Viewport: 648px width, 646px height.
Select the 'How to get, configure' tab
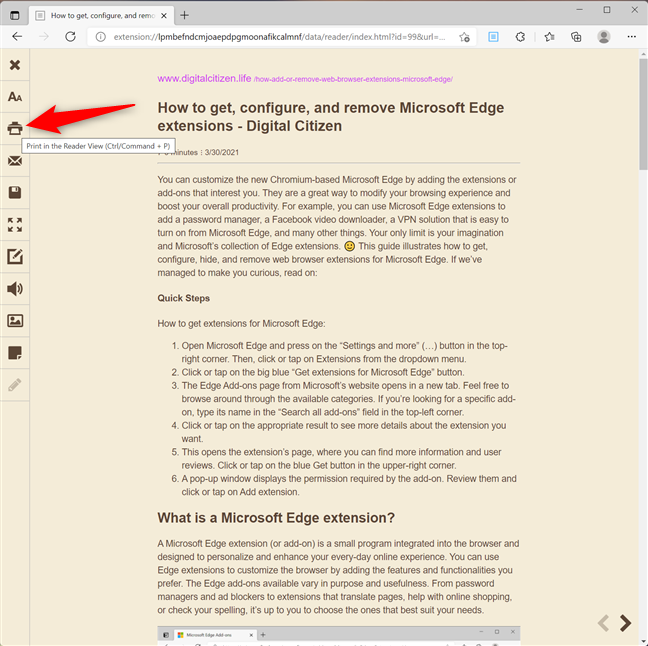click(x=102, y=16)
